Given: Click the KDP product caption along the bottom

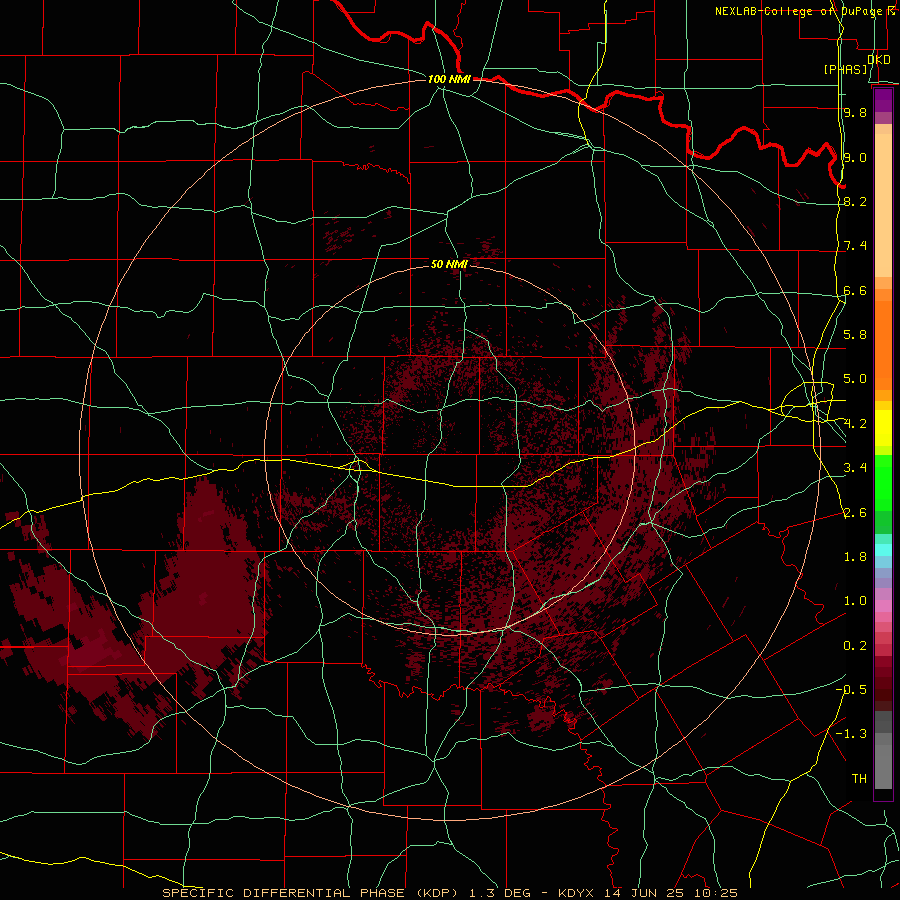Looking at the screenshot, I should click(449, 893).
